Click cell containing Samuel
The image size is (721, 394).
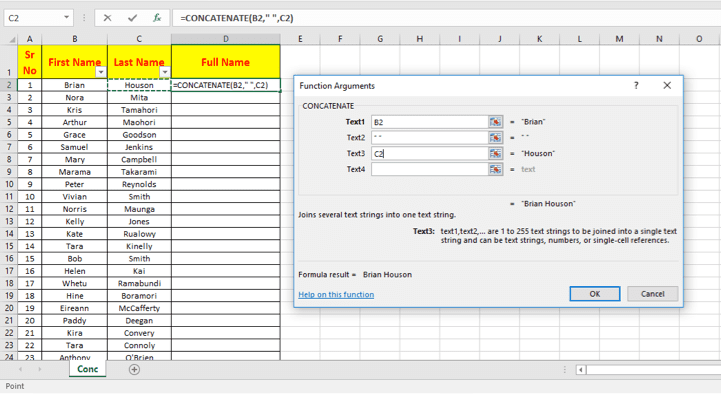pyautogui.click(x=74, y=147)
